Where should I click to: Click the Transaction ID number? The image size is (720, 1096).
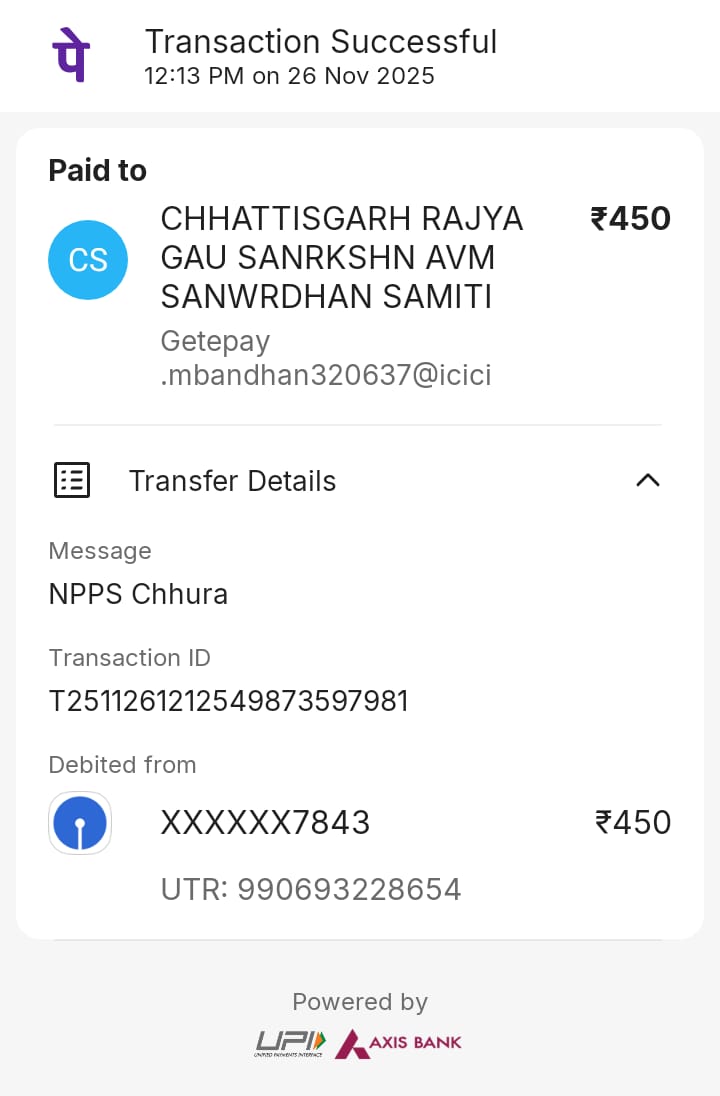tap(228, 701)
